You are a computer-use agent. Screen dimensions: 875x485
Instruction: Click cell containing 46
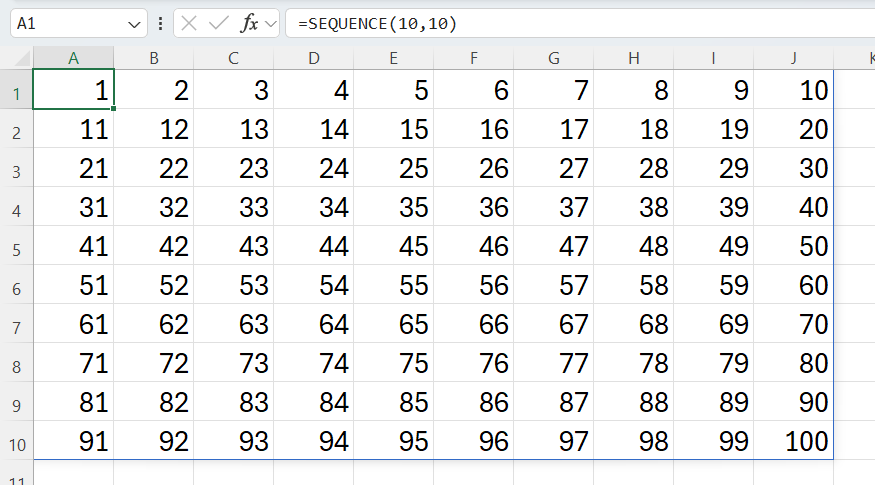pos(474,246)
